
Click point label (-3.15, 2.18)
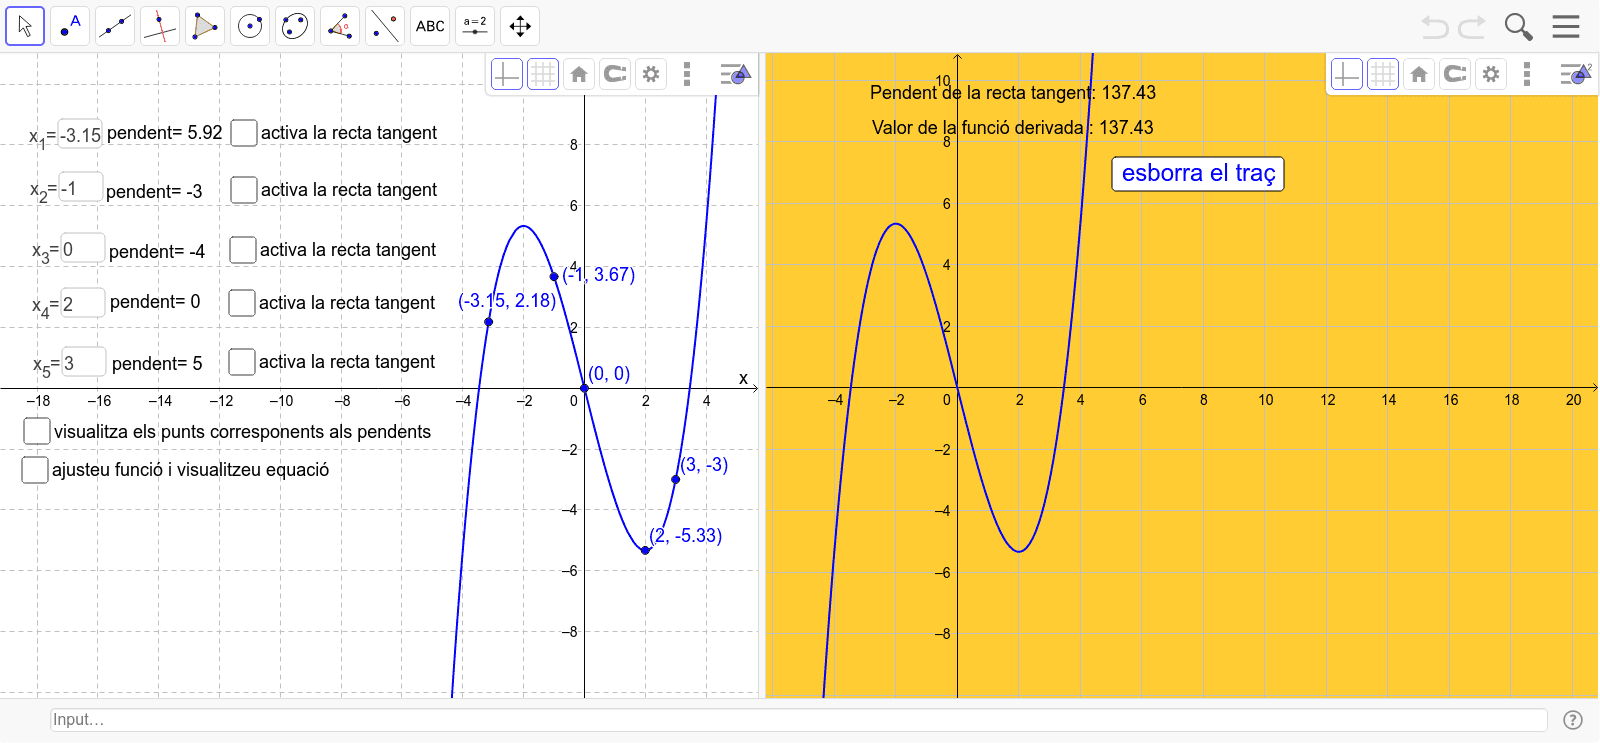coord(507,300)
